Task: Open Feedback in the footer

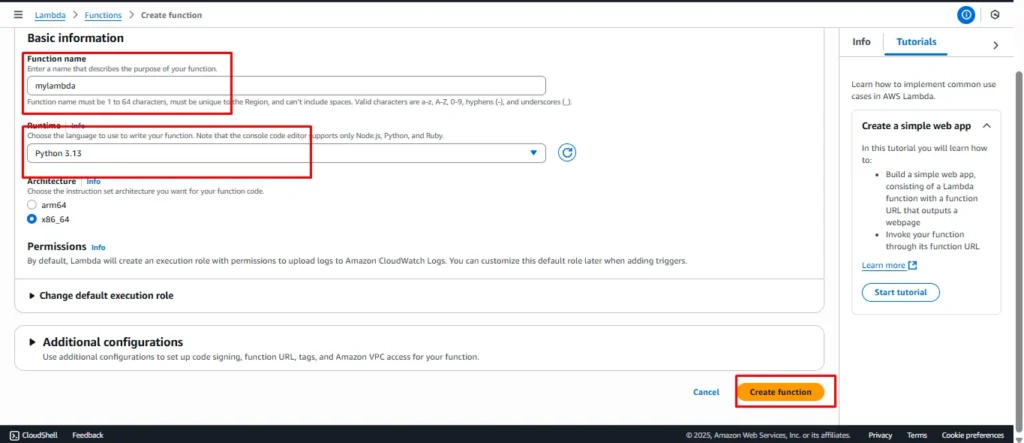Action: pyautogui.click(x=88, y=435)
